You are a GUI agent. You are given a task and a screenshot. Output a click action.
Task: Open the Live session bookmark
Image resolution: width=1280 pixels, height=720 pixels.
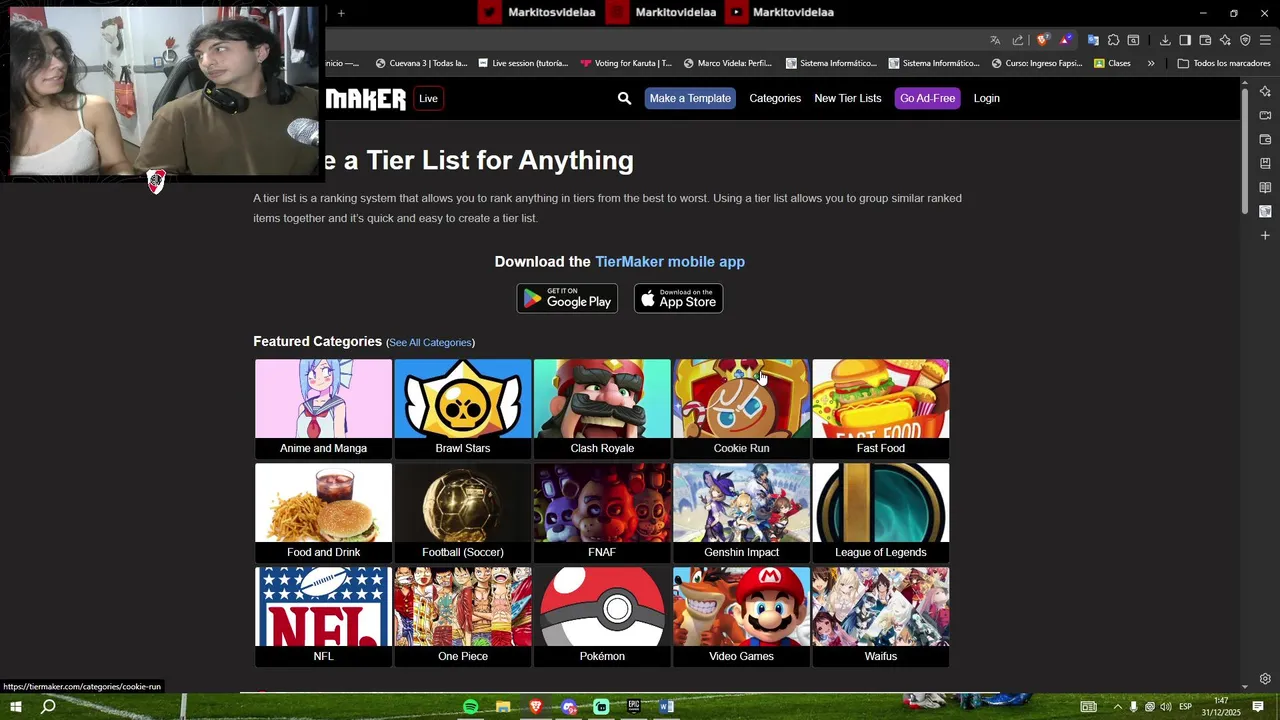523,63
